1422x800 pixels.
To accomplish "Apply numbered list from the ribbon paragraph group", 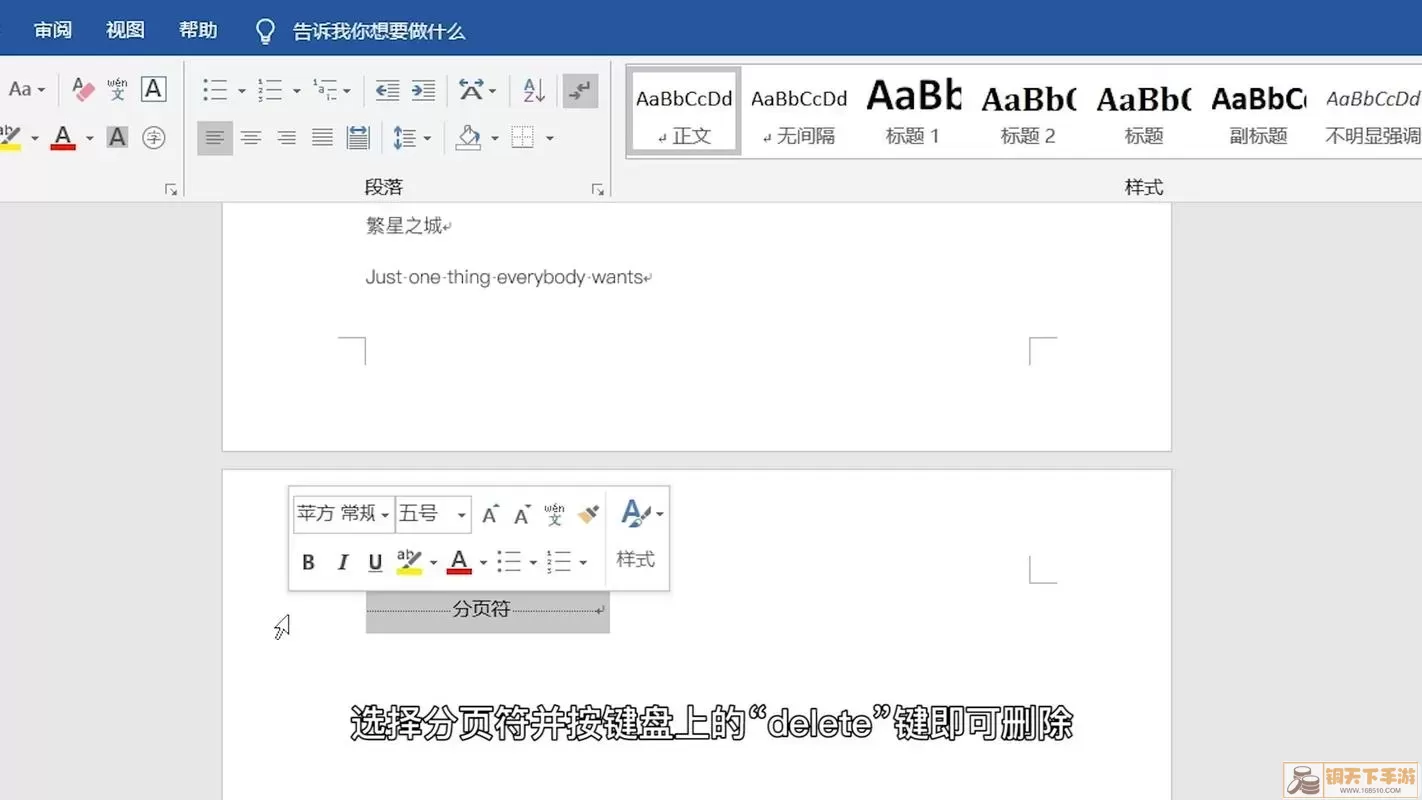I will (270, 90).
